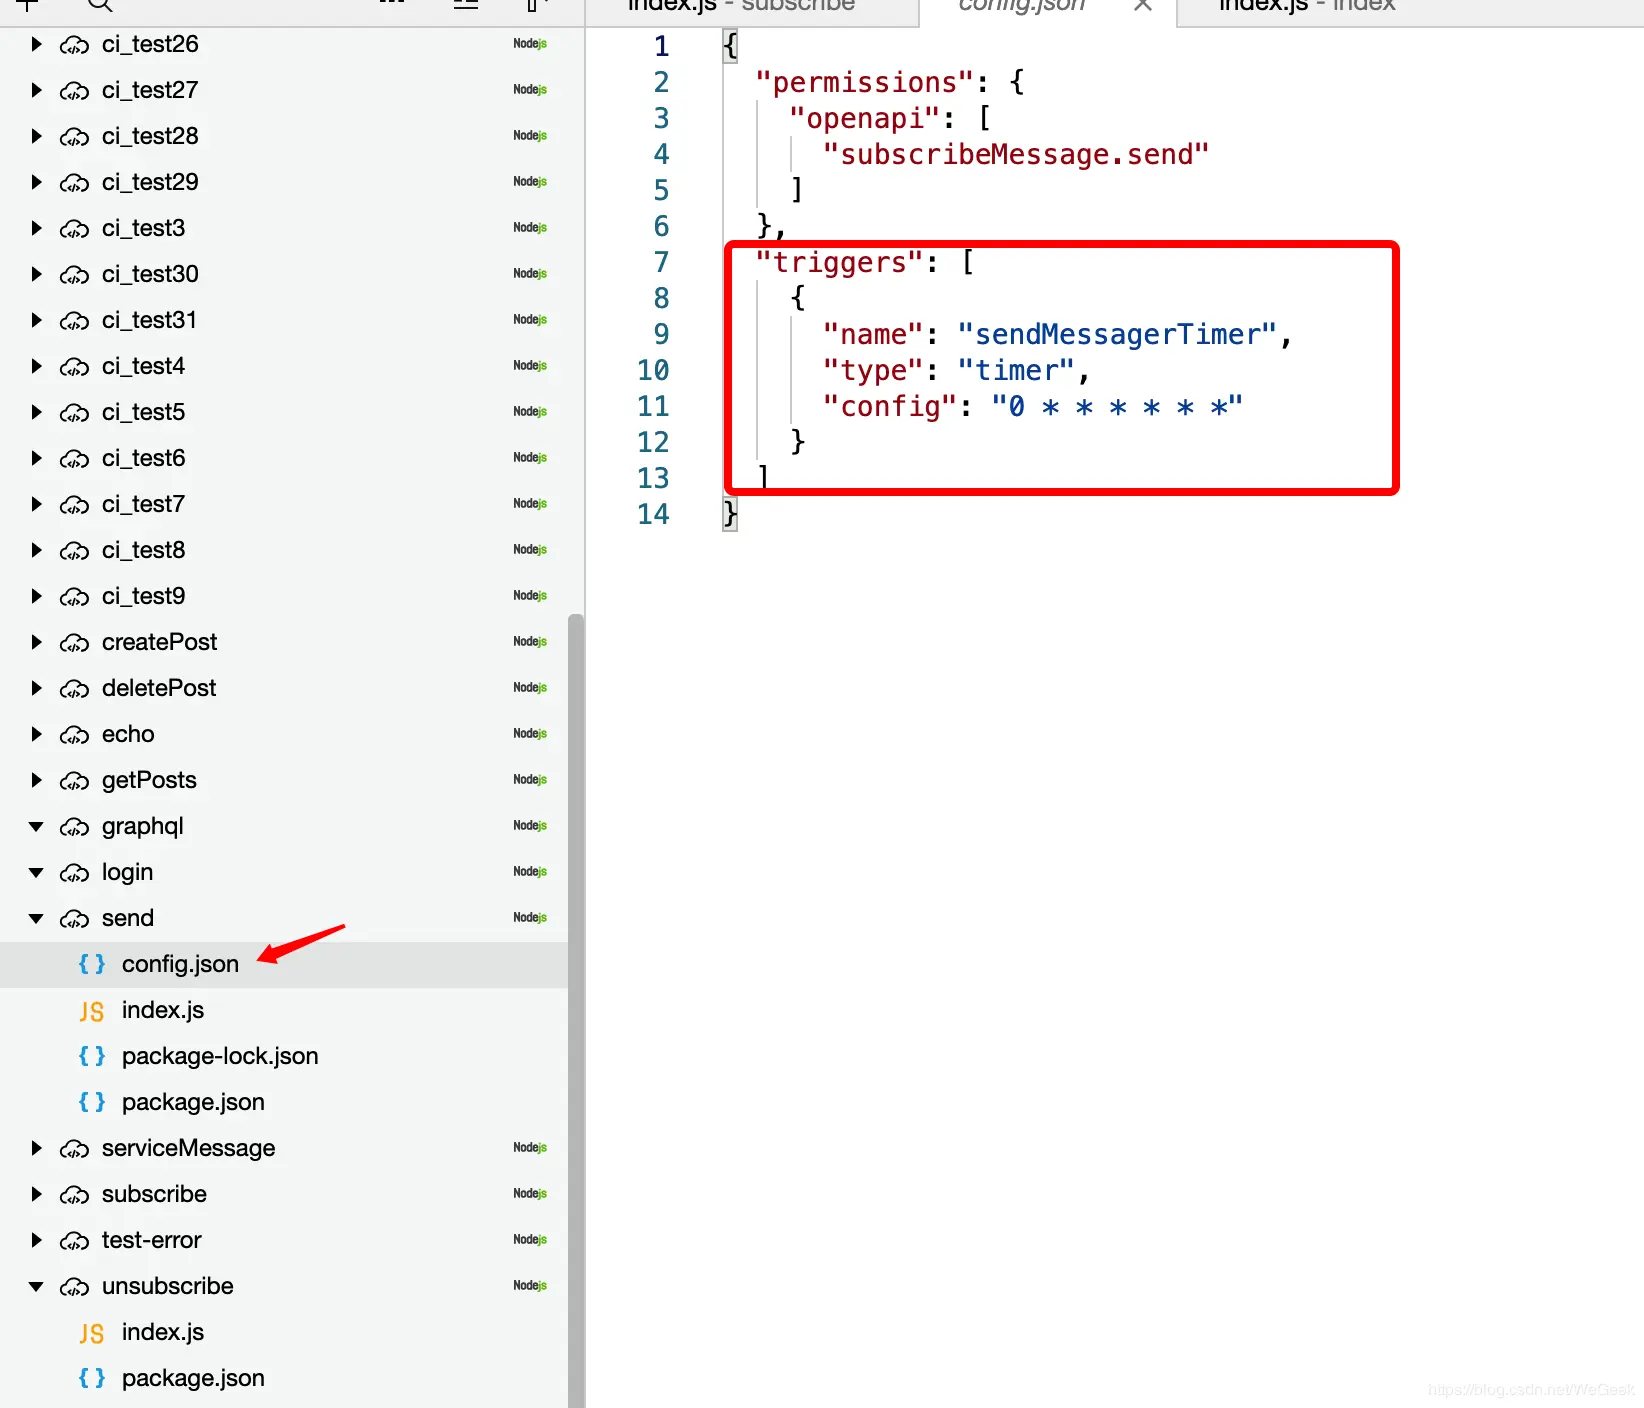Screen dimensions: 1644x1408
Task: Click the deletePost cloud function icon
Action: coord(74,689)
